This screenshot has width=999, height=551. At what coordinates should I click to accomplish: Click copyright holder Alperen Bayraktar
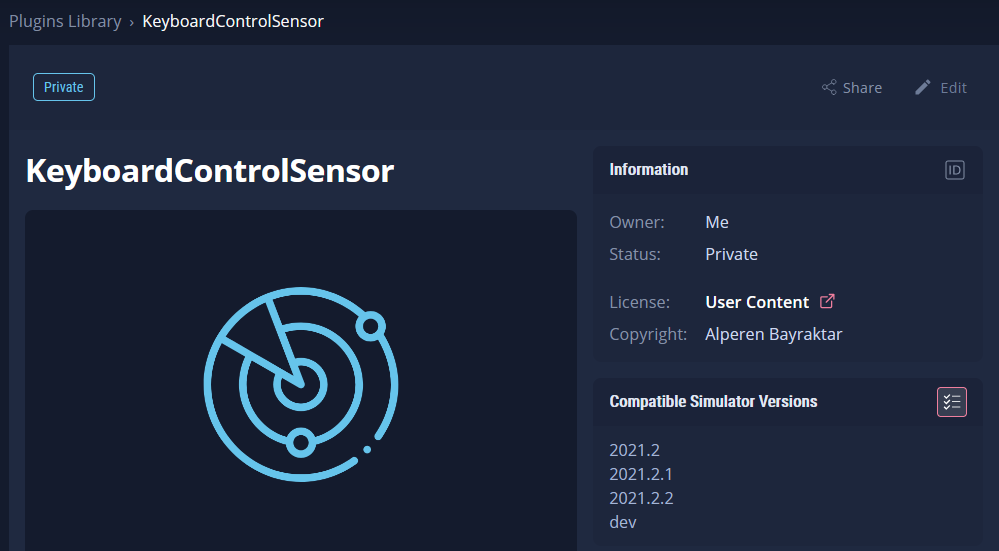[773, 334]
